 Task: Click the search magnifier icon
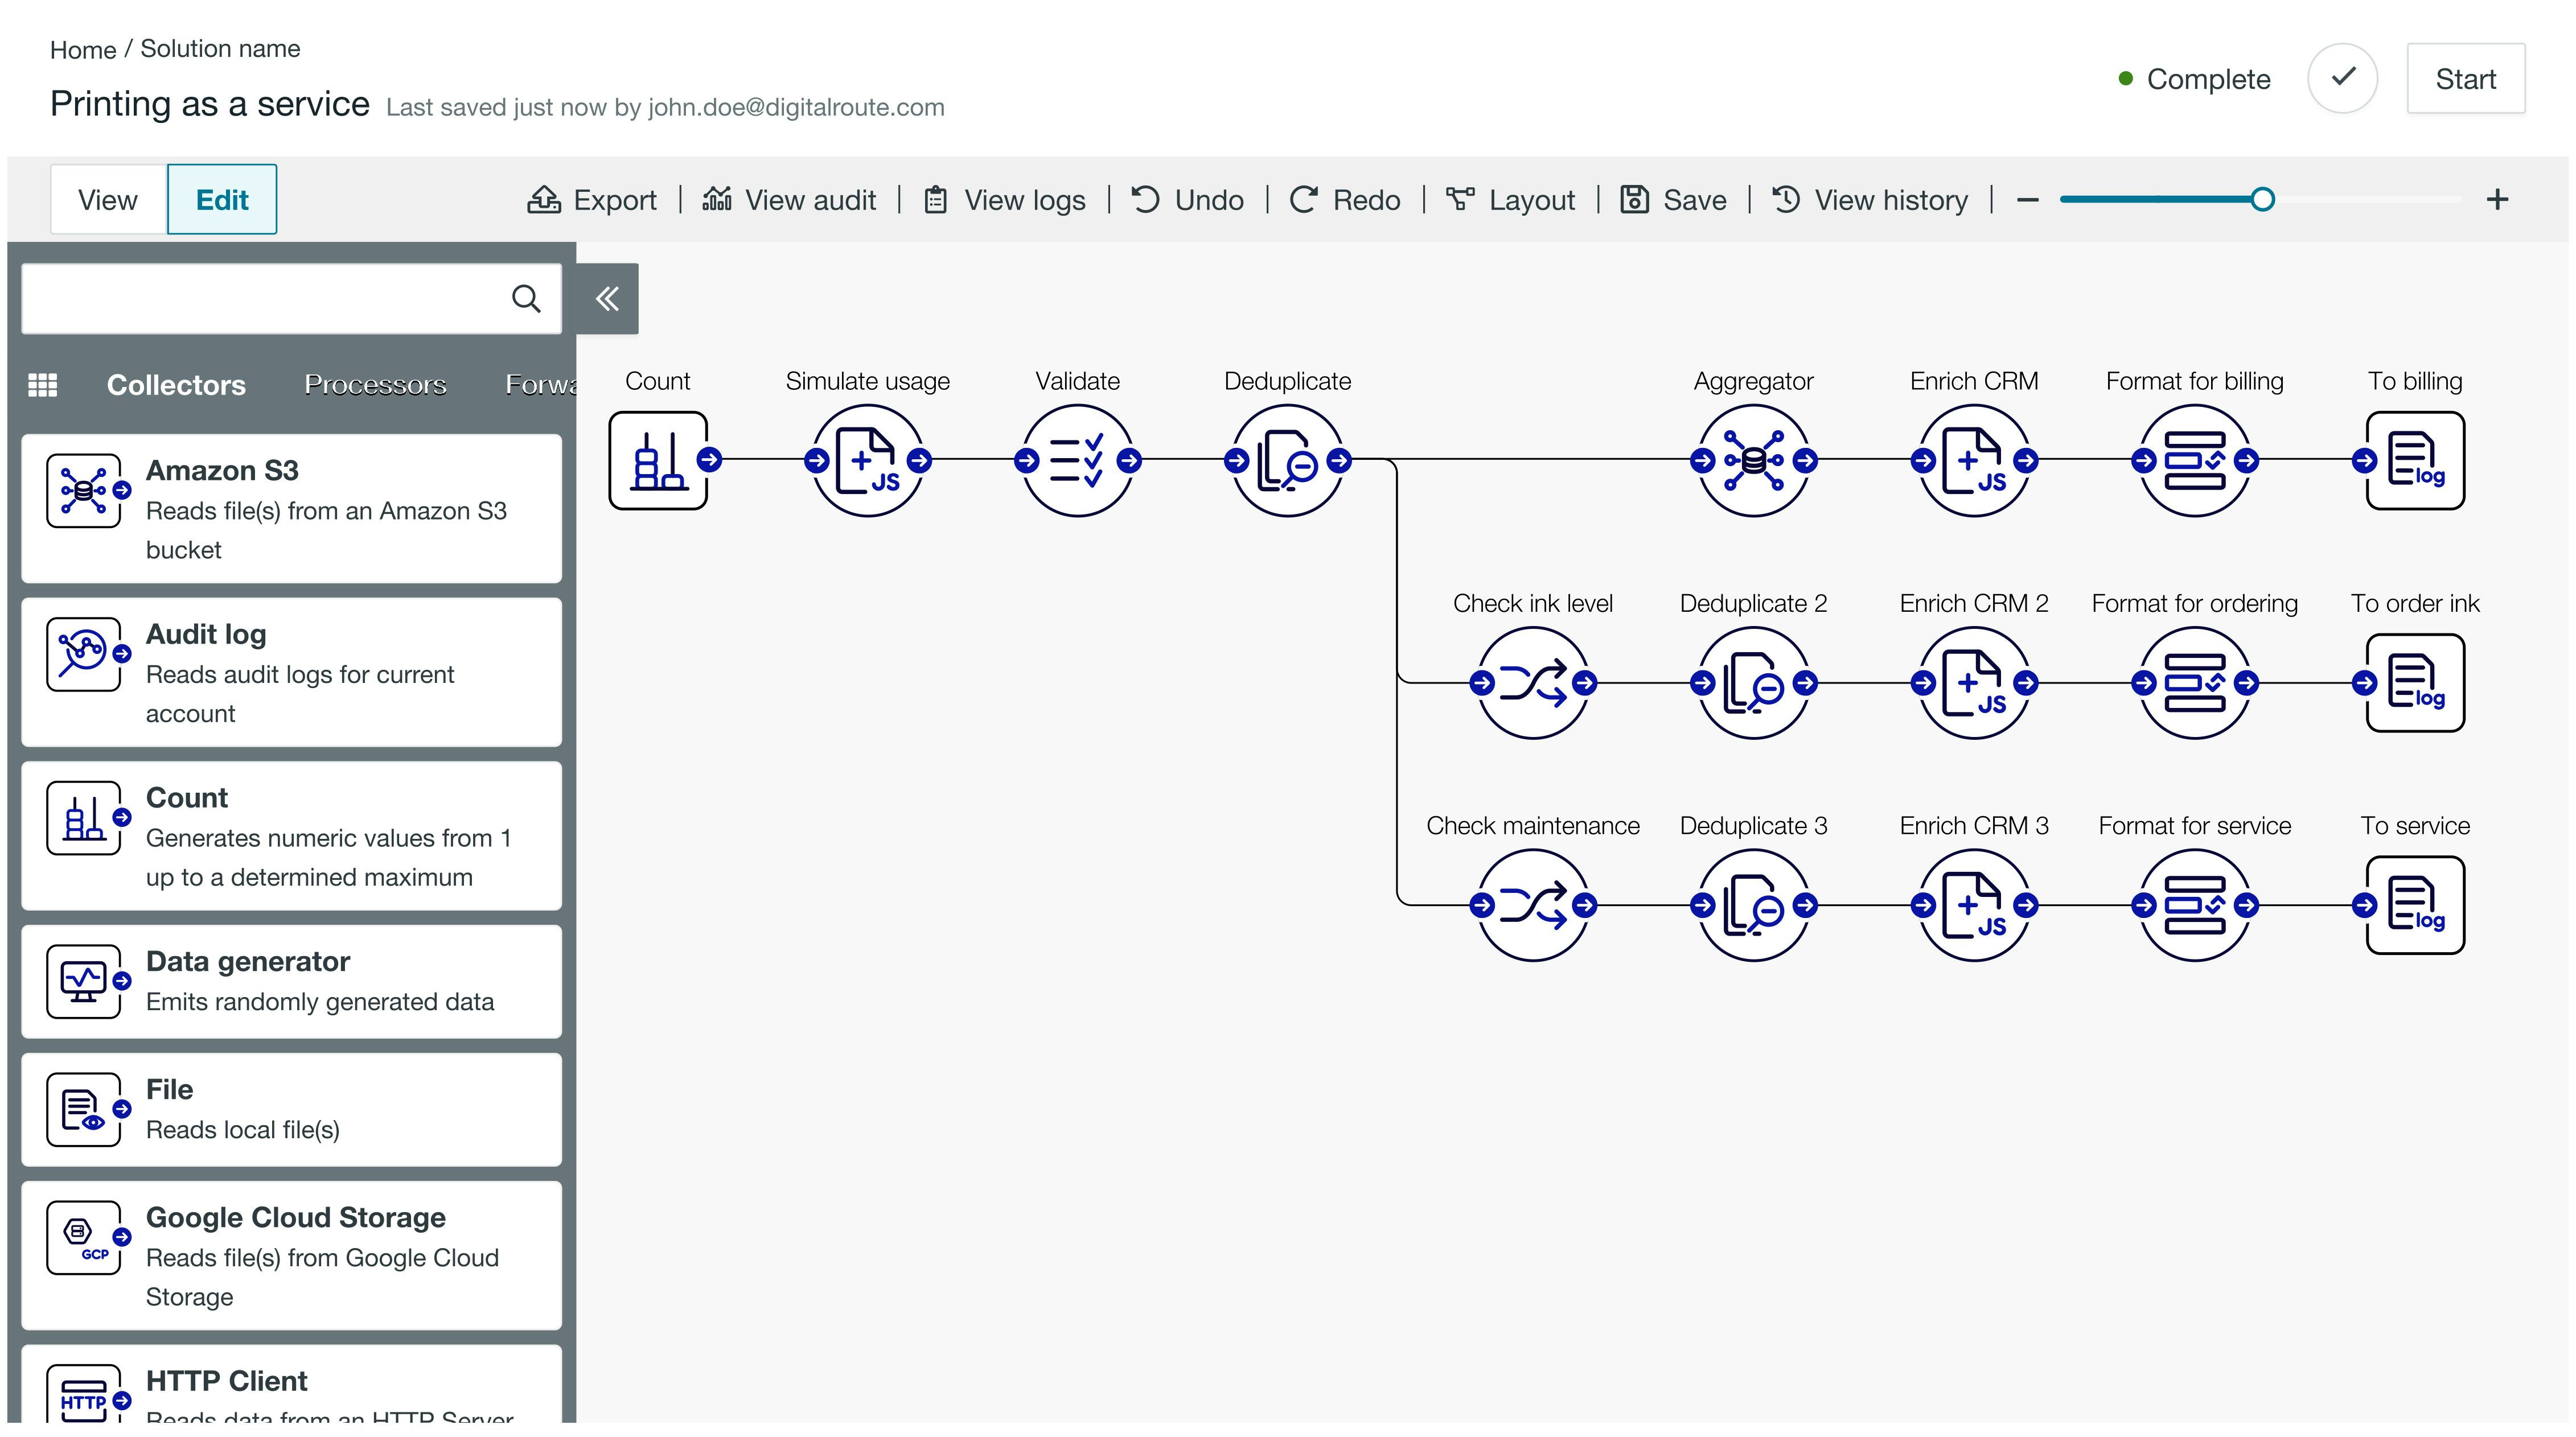click(x=526, y=298)
